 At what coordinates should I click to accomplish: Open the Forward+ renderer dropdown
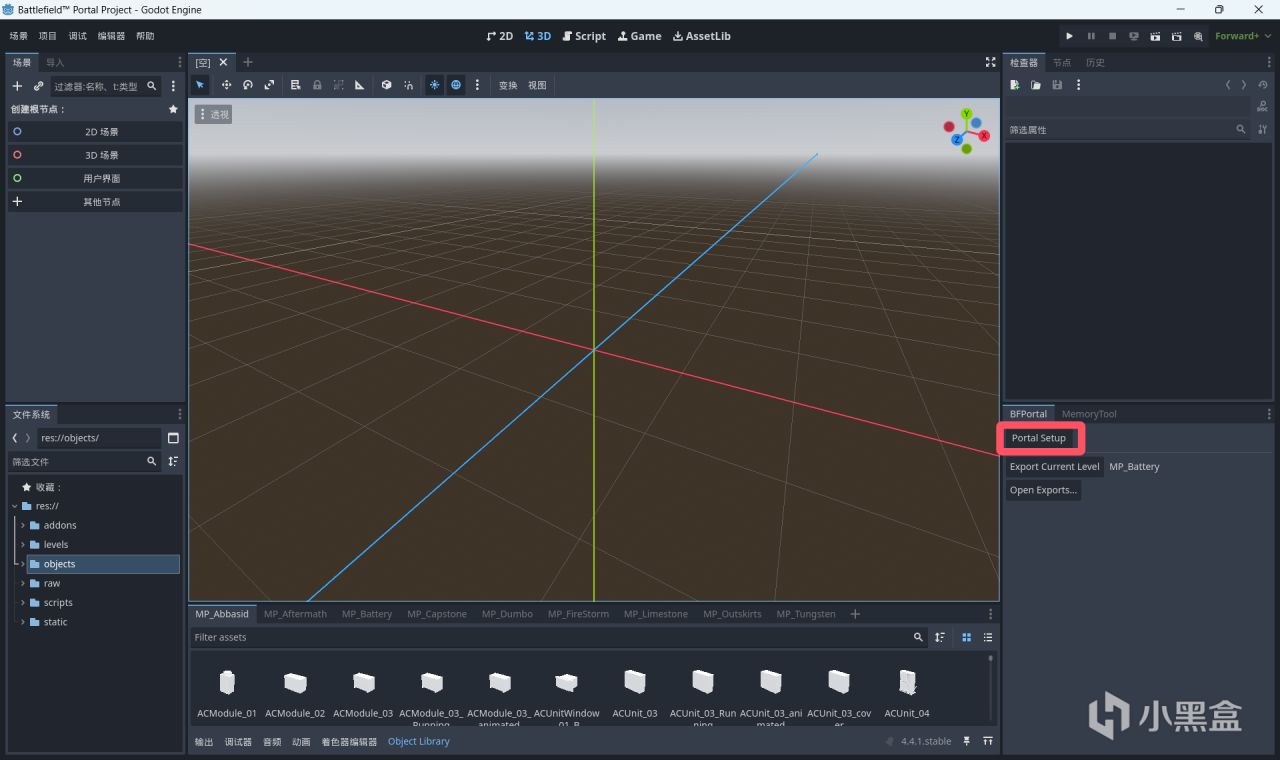(x=1242, y=36)
